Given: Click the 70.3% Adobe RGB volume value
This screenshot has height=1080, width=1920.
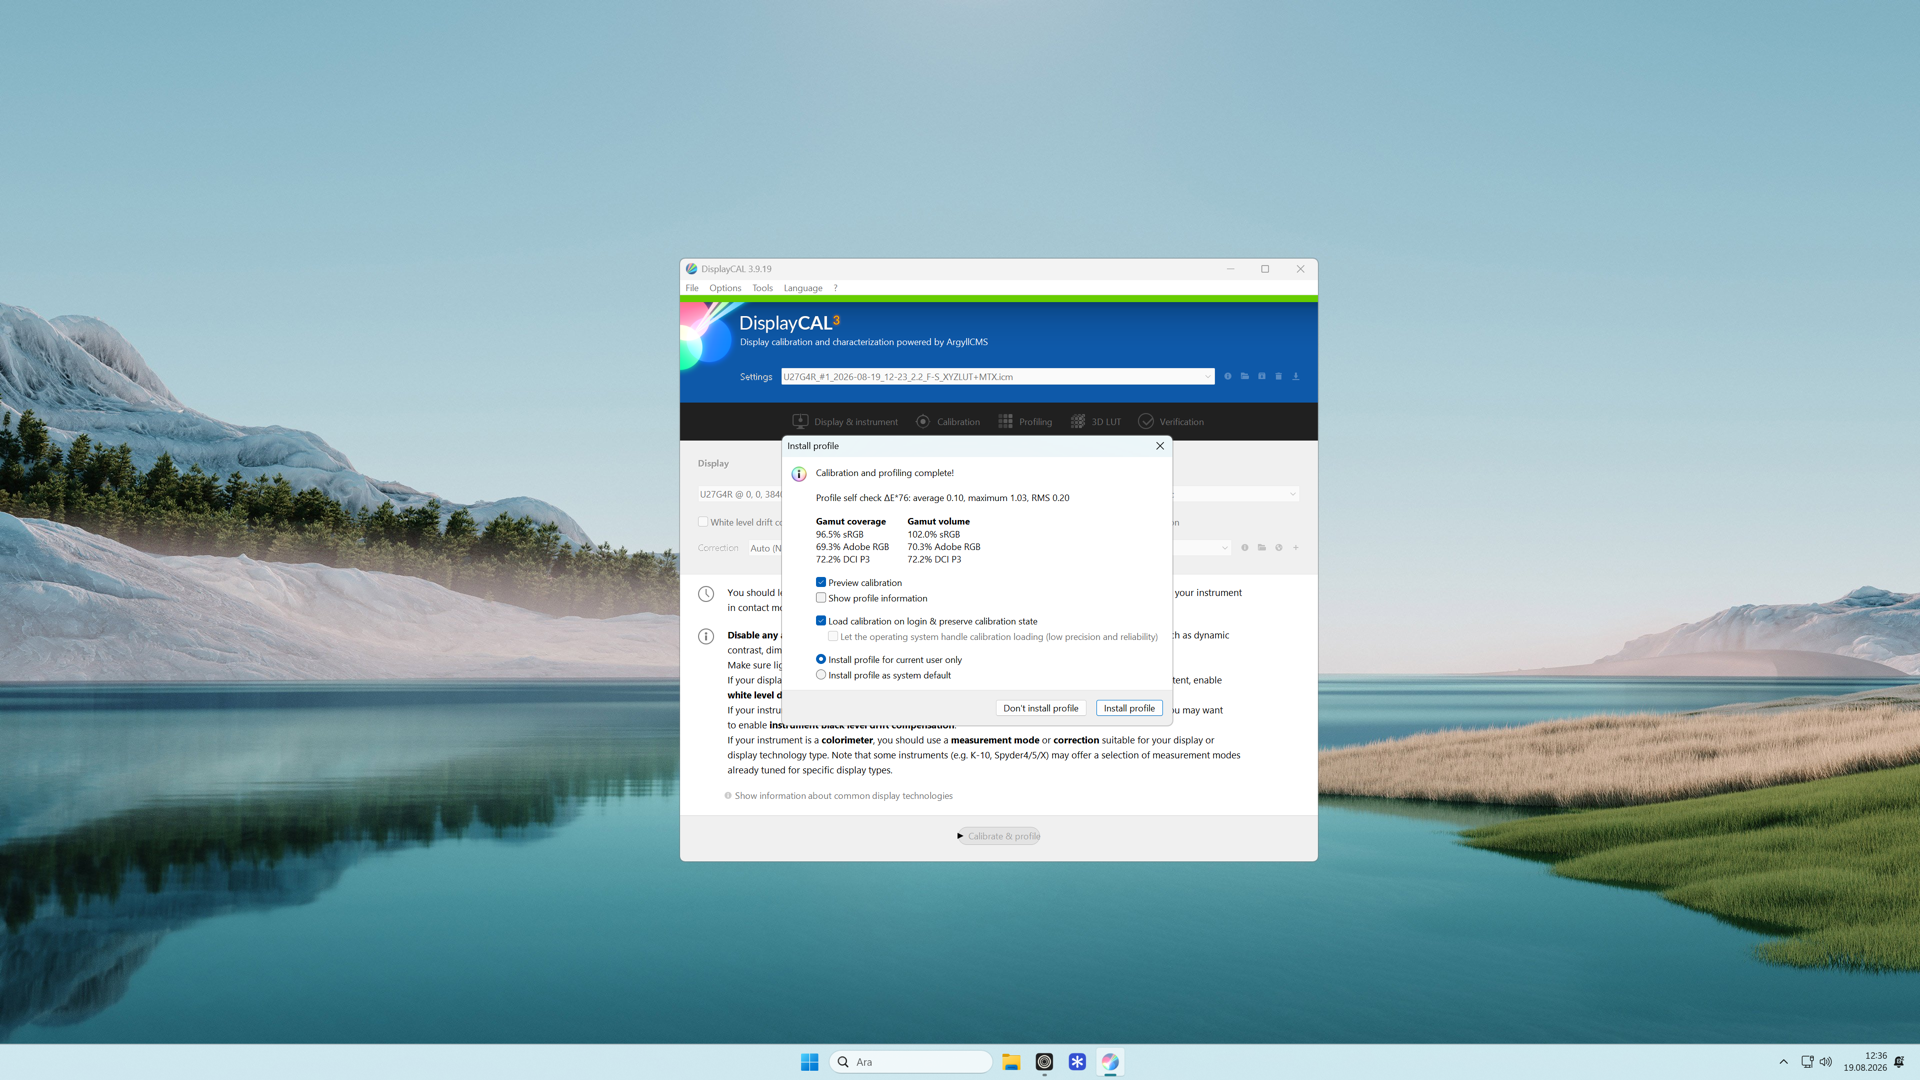Looking at the screenshot, I should pos(944,547).
